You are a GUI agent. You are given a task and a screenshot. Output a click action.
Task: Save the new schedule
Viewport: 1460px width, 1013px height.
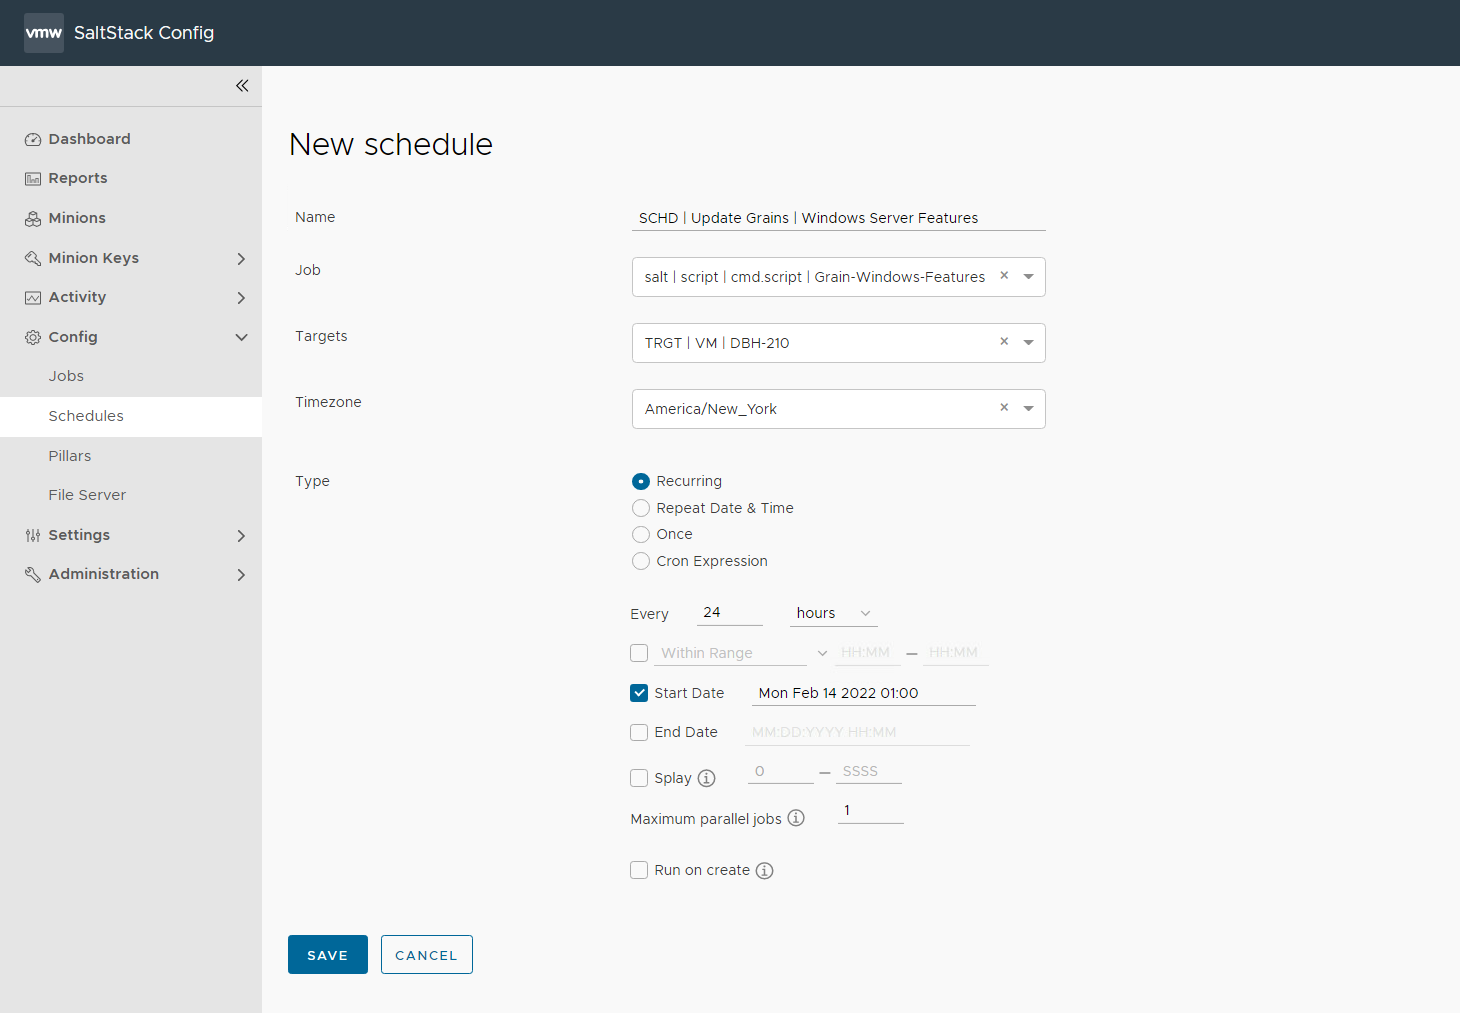(x=327, y=955)
